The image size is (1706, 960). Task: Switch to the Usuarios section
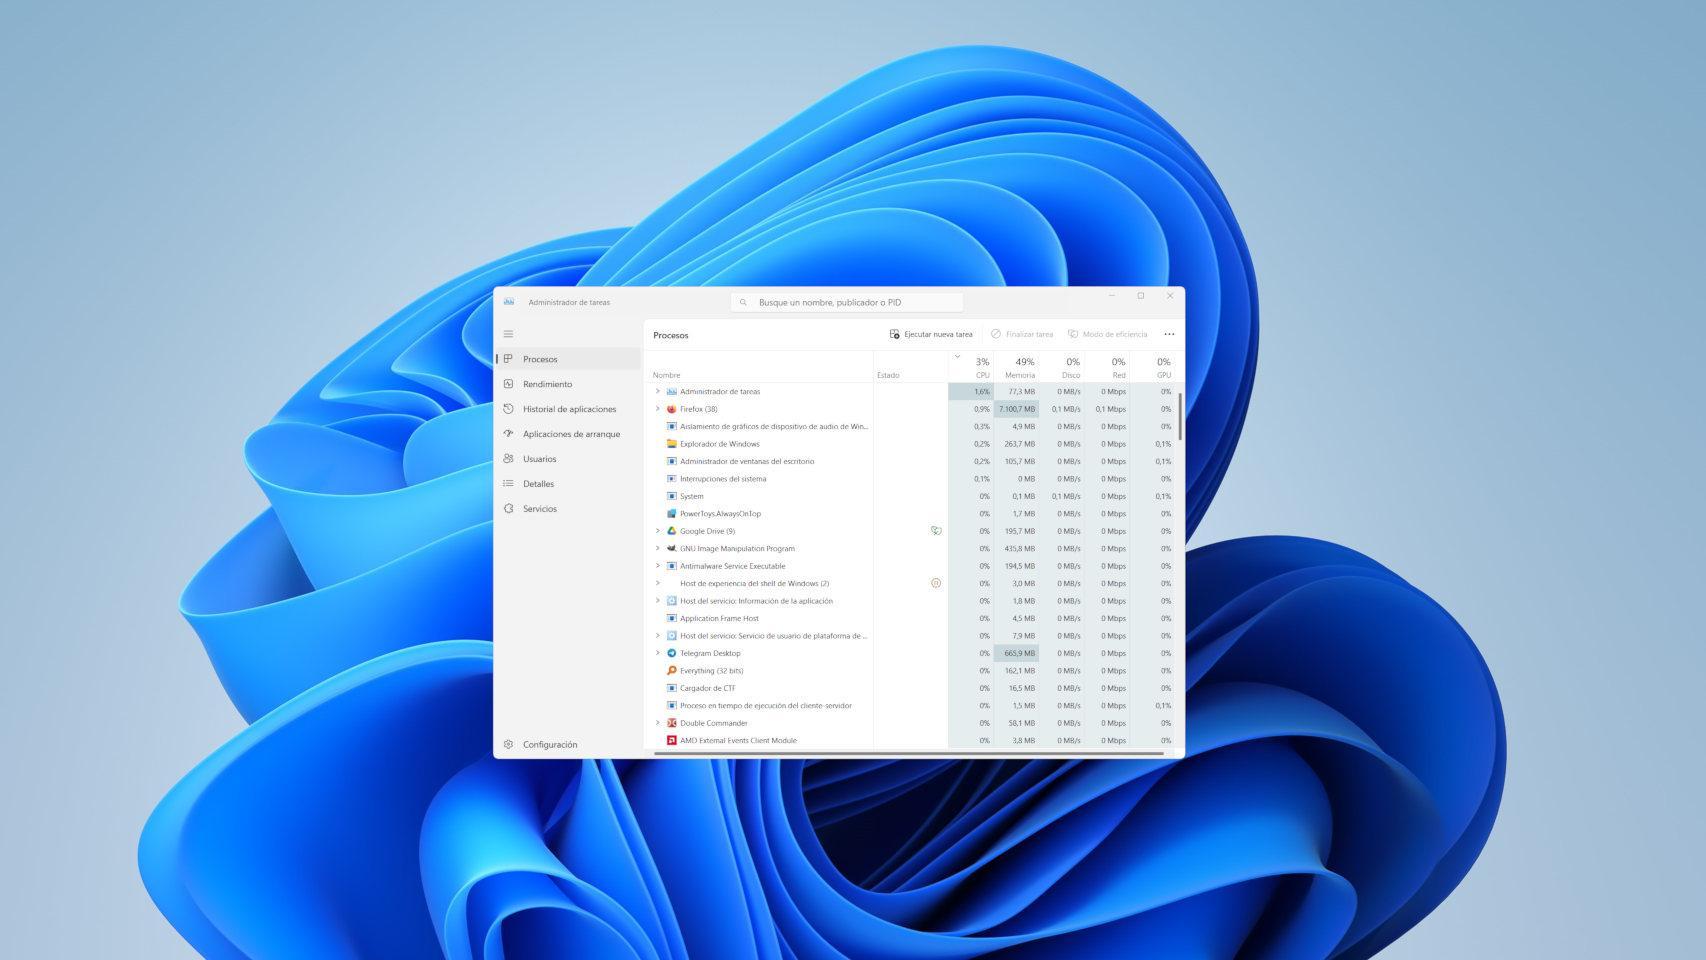(x=540, y=459)
